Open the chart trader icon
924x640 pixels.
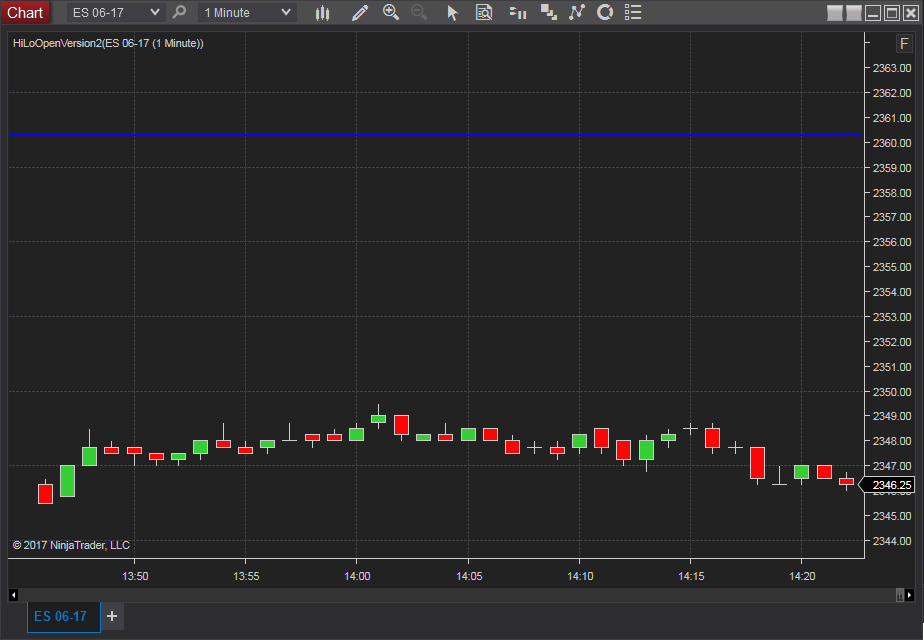coord(517,12)
